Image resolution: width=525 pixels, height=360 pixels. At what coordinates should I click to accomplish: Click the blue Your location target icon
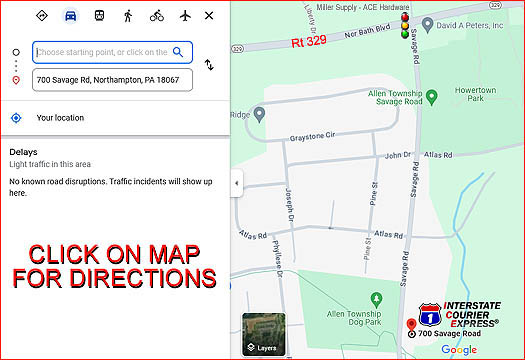point(16,118)
